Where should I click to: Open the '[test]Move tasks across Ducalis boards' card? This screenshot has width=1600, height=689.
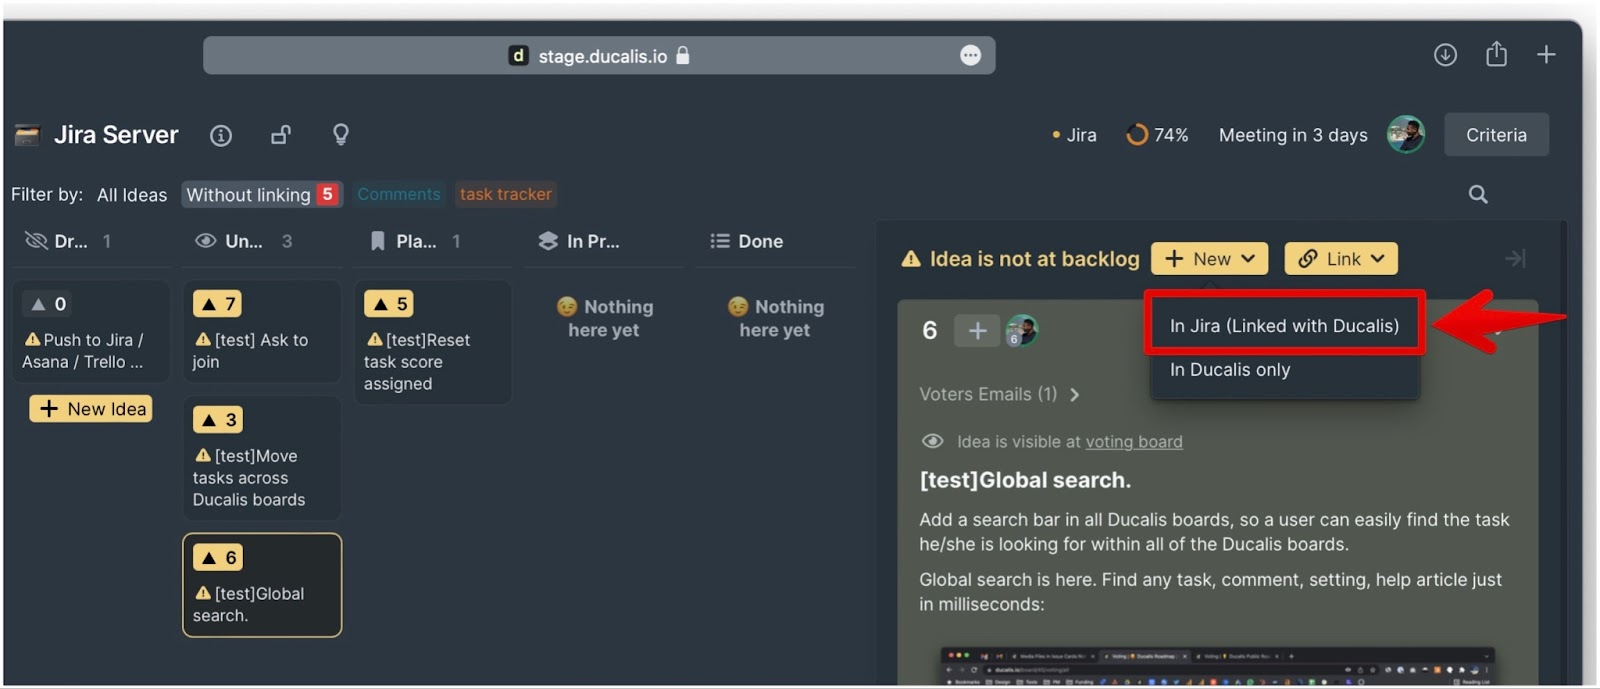click(262, 458)
